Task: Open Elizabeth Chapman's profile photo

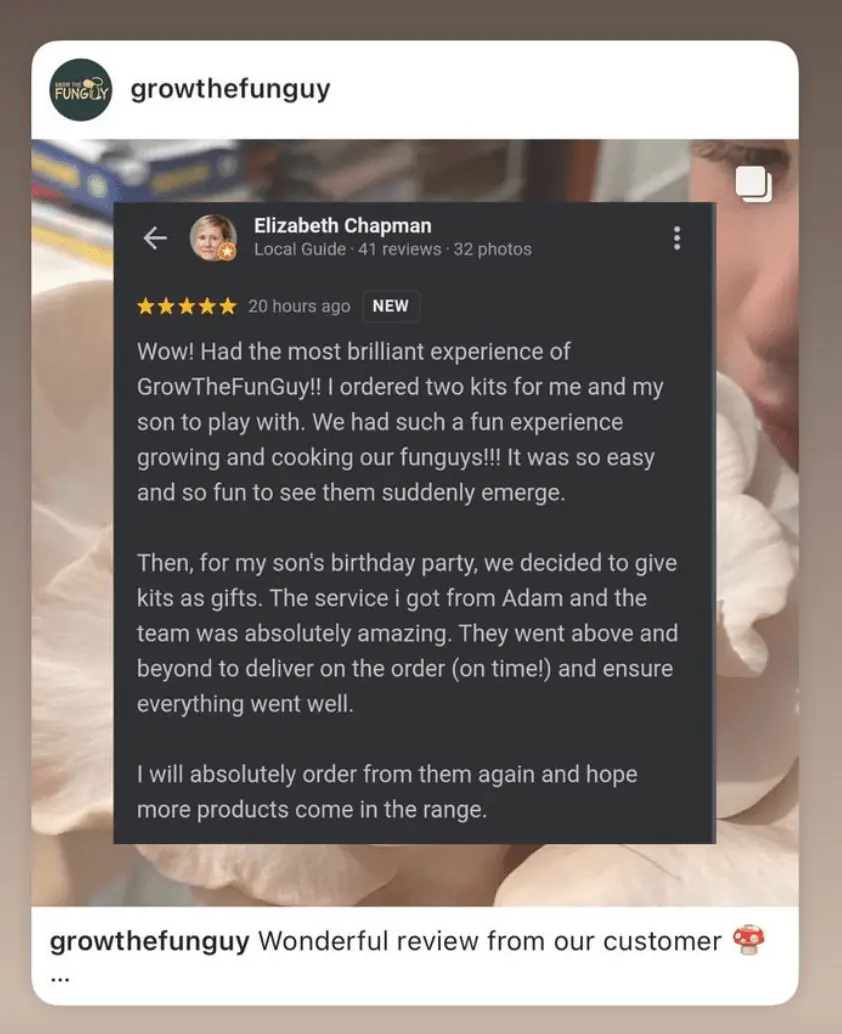Action: 213,237
